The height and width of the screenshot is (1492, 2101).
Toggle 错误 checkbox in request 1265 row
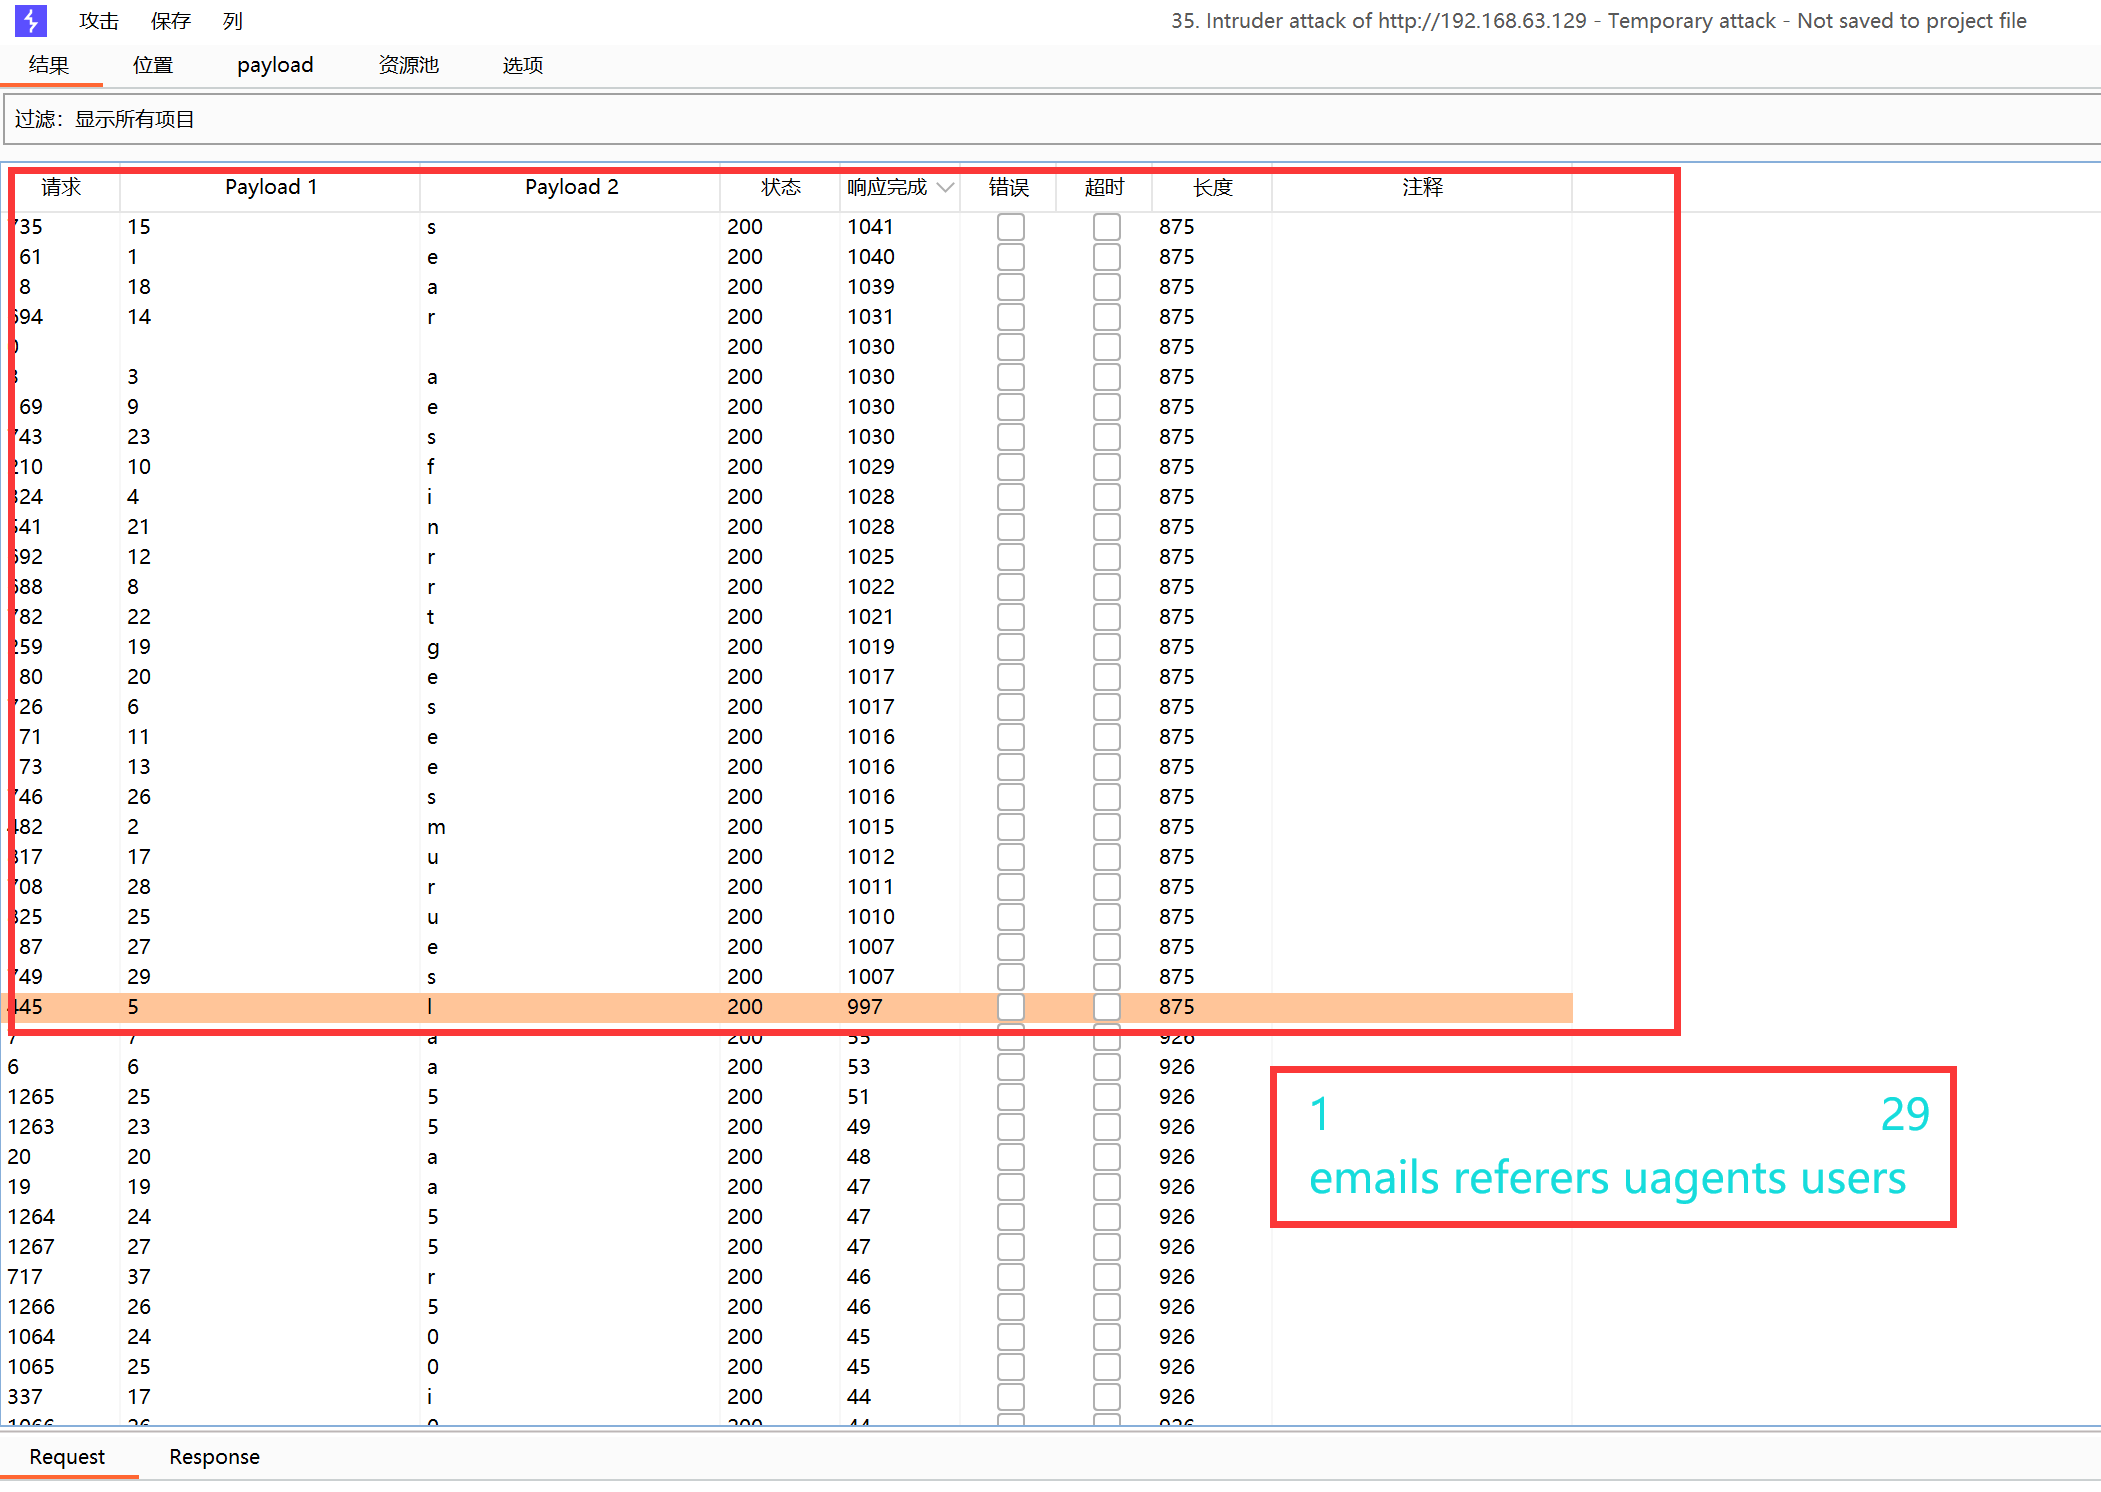click(1011, 1097)
